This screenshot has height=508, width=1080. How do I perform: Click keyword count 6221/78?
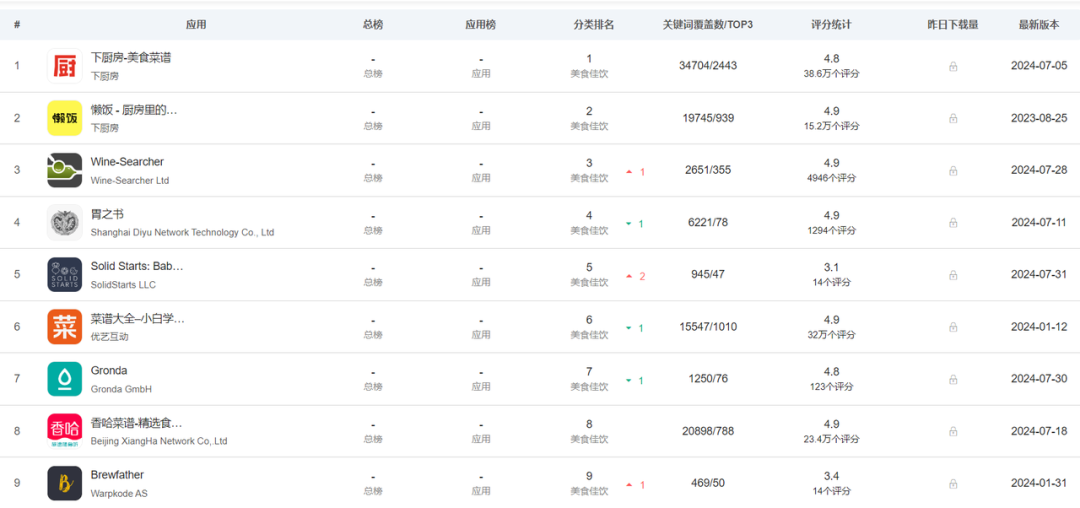[708, 222]
